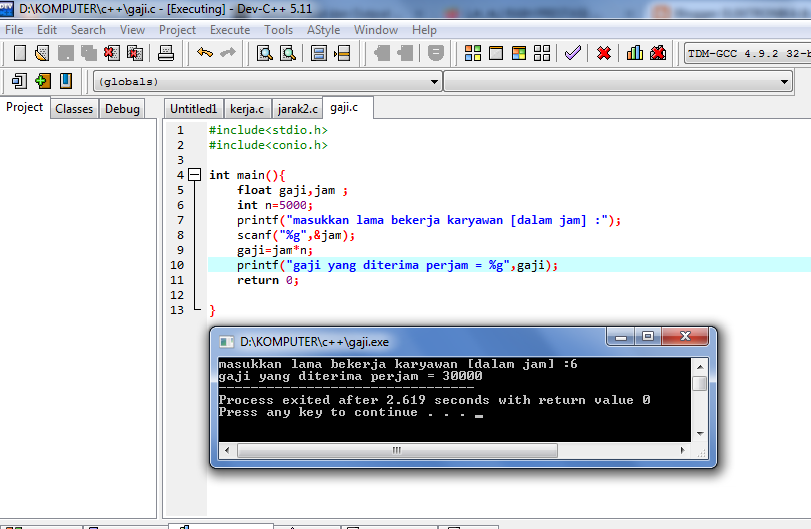Switch to the Project panel tab
The height and width of the screenshot is (529, 811).
[x=24, y=107]
